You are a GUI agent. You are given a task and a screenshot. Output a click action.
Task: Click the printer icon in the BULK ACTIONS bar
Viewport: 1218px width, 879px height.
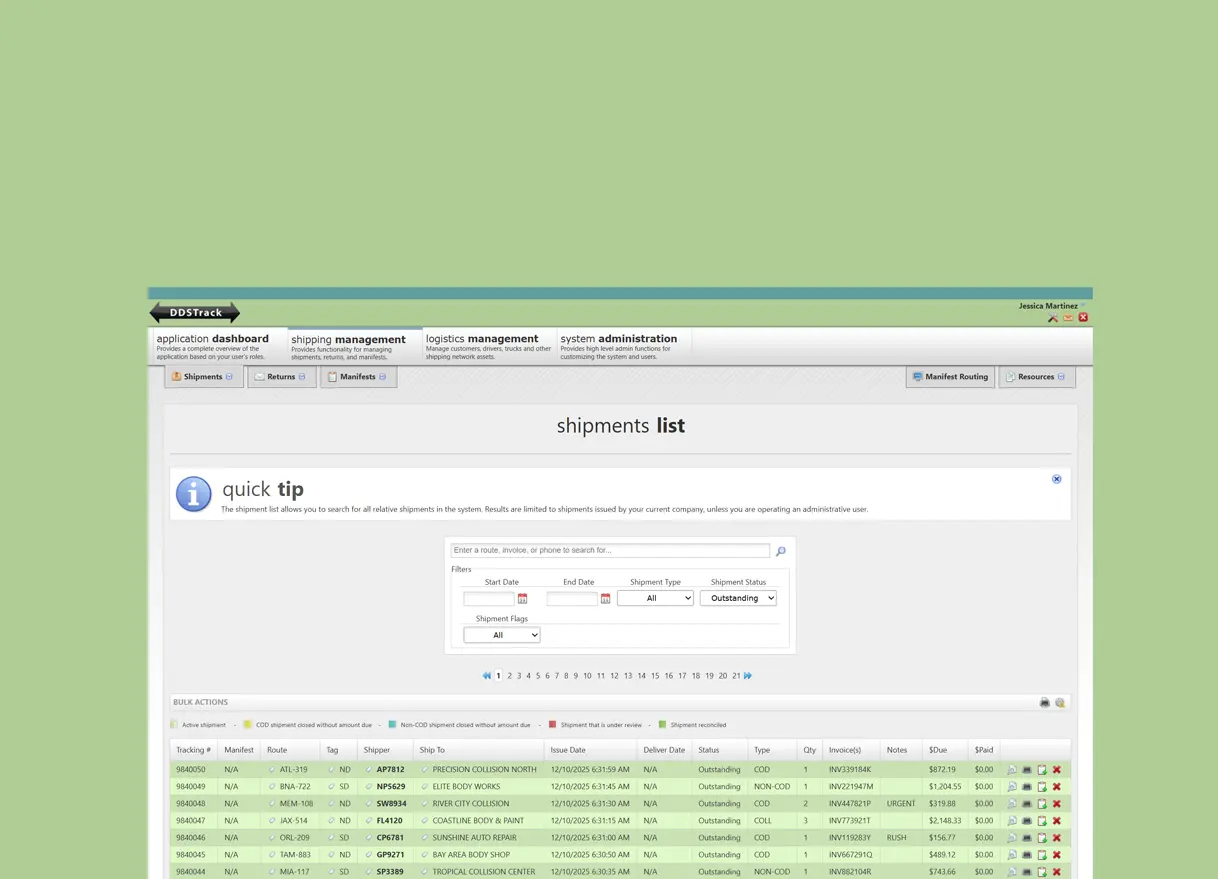point(1044,702)
